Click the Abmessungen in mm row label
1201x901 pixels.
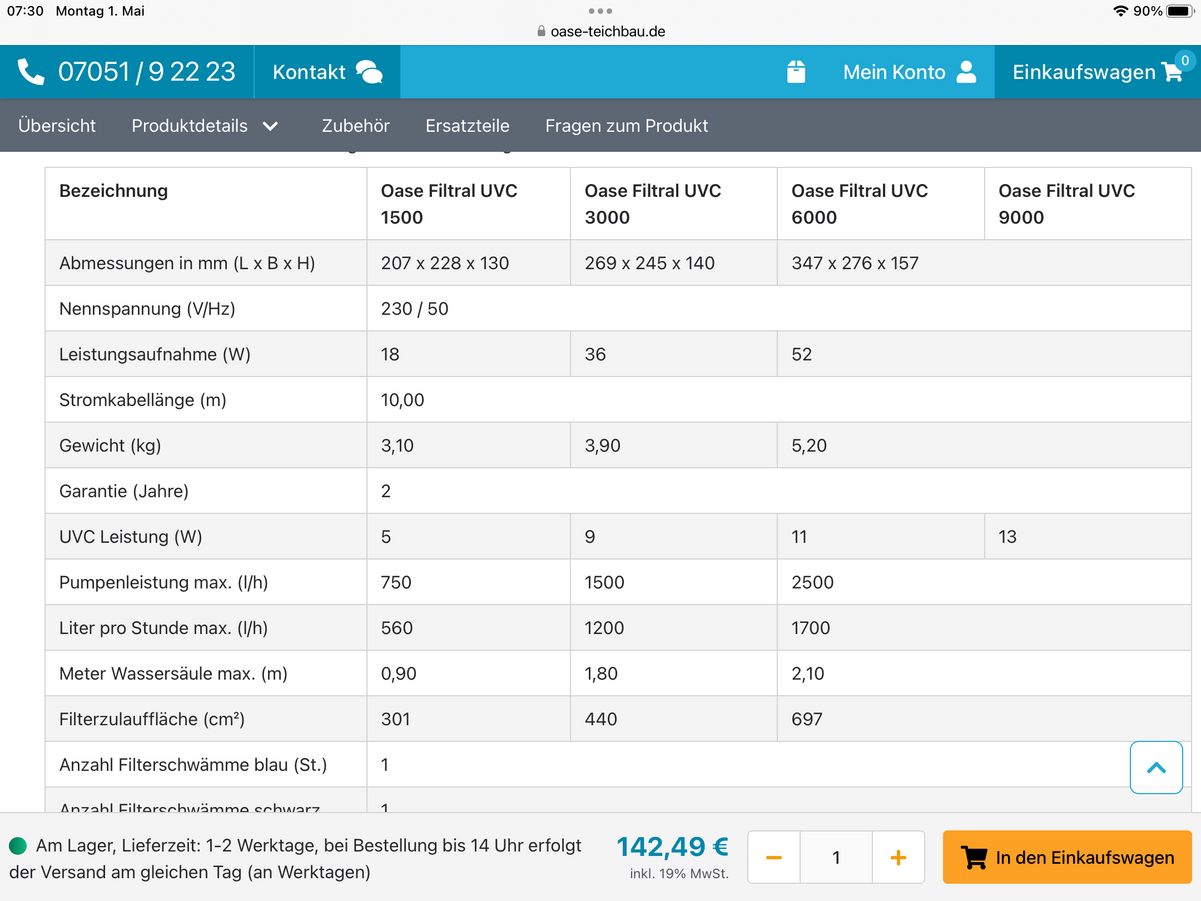point(187,263)
